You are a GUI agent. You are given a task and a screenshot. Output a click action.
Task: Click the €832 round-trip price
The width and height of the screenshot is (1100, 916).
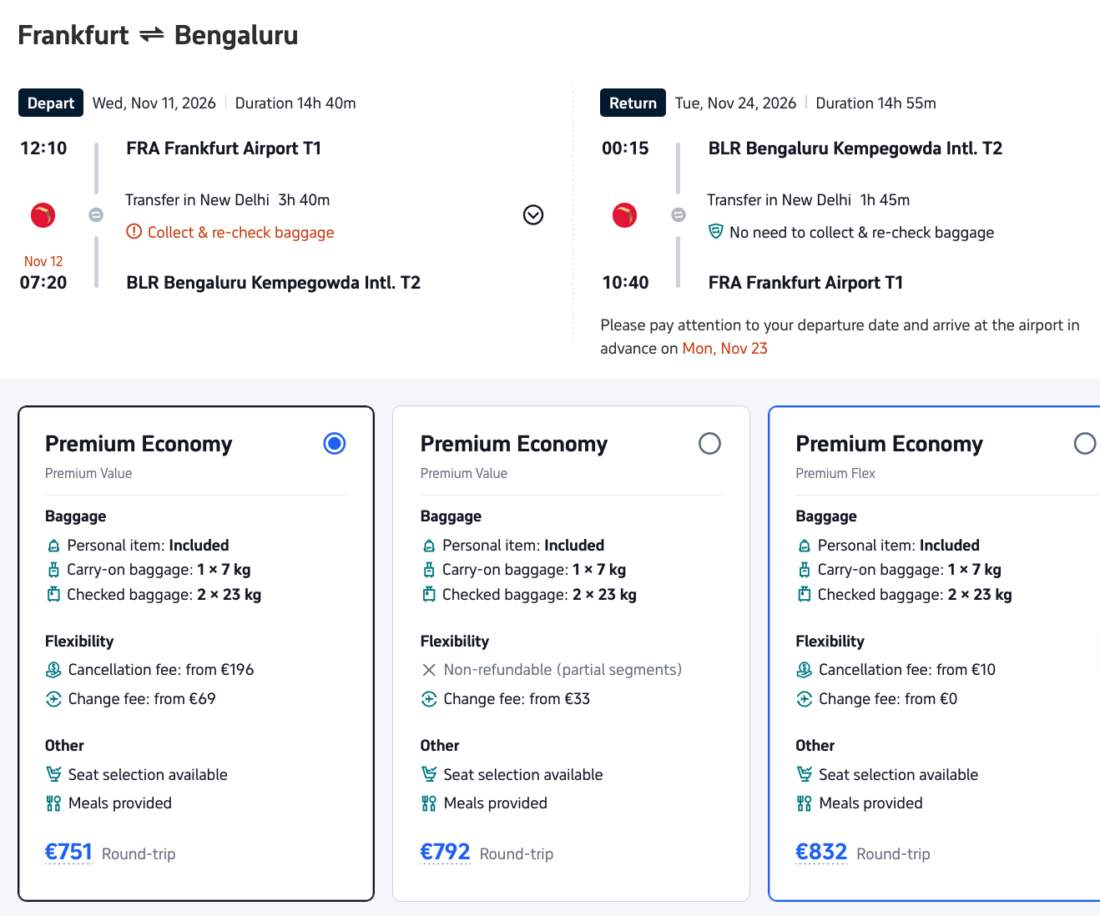pyautogui.click(x=821, y=852)
